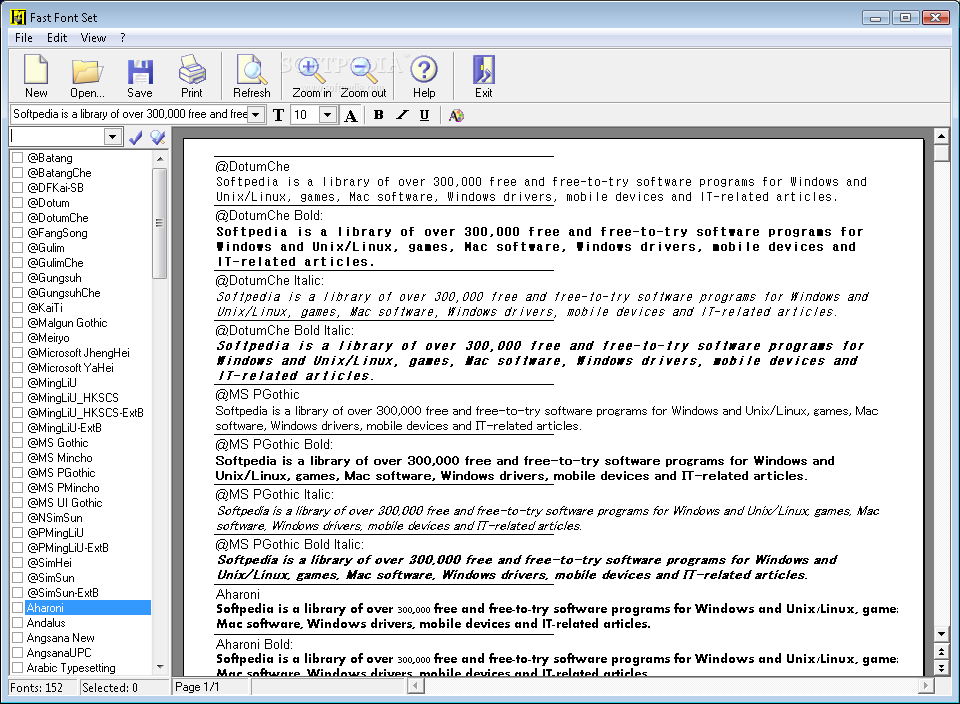This screenshot has height=704, width=960.
Task: Click preview horizontal scroll right arrow
Action: [926, 686]
